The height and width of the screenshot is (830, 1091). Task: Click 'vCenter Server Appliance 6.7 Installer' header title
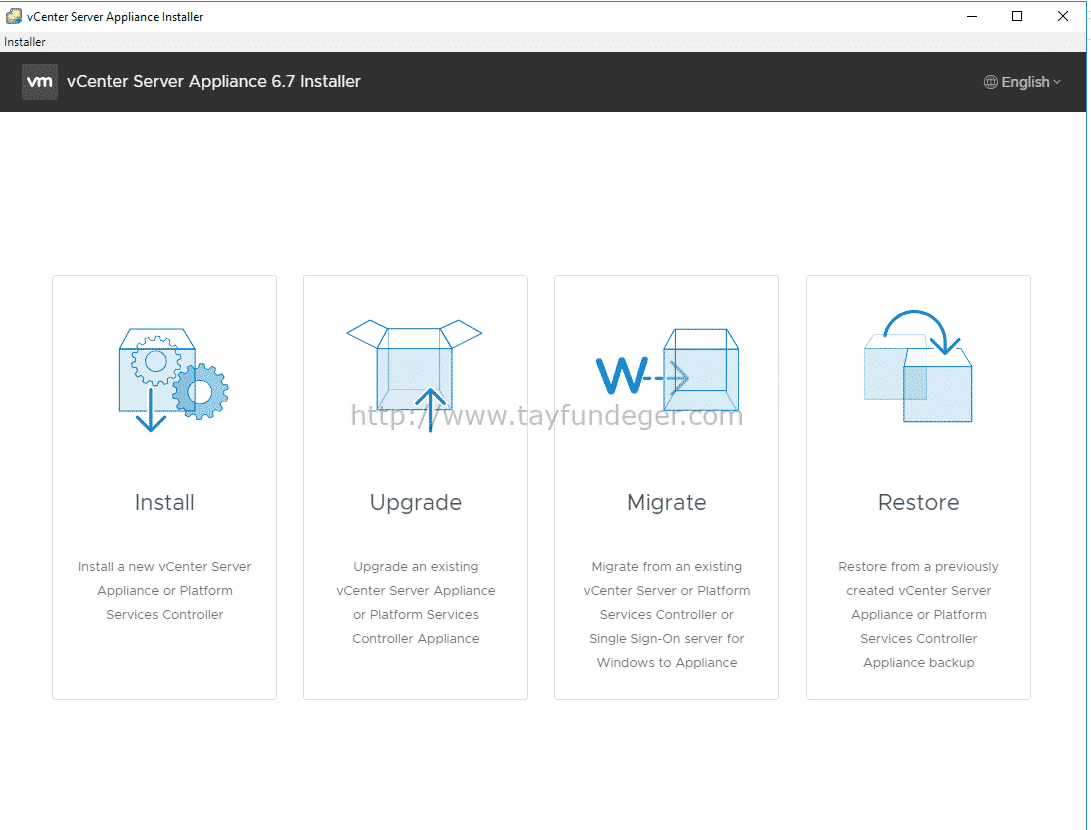point(214,81)
